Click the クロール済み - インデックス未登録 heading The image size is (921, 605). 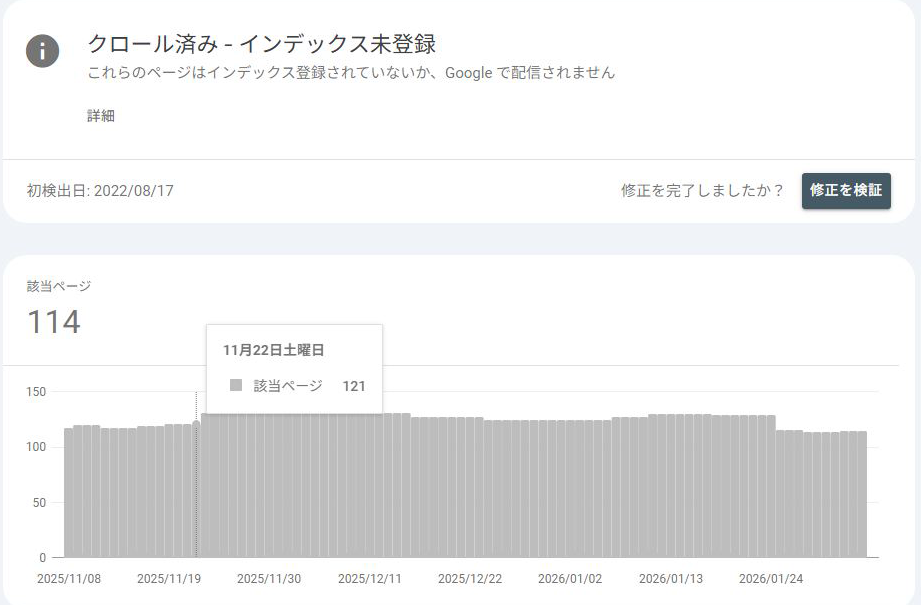(262, 44)
